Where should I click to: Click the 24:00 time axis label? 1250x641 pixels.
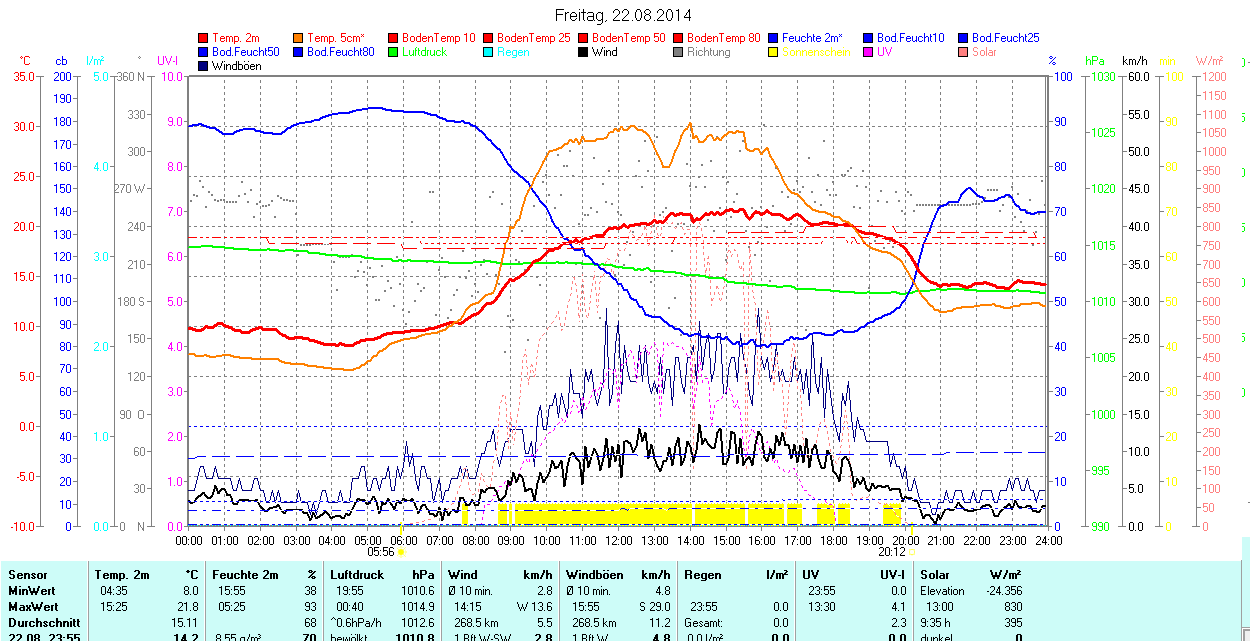1047,540
